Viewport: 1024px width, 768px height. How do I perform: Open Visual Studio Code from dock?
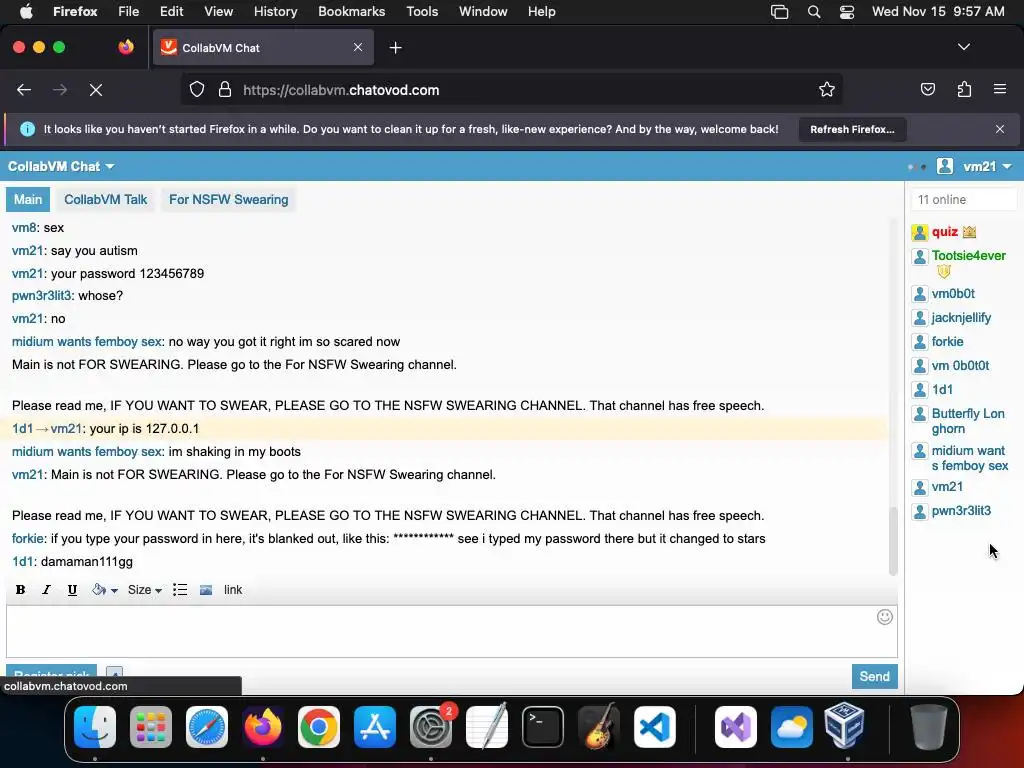tap(654, 727)
